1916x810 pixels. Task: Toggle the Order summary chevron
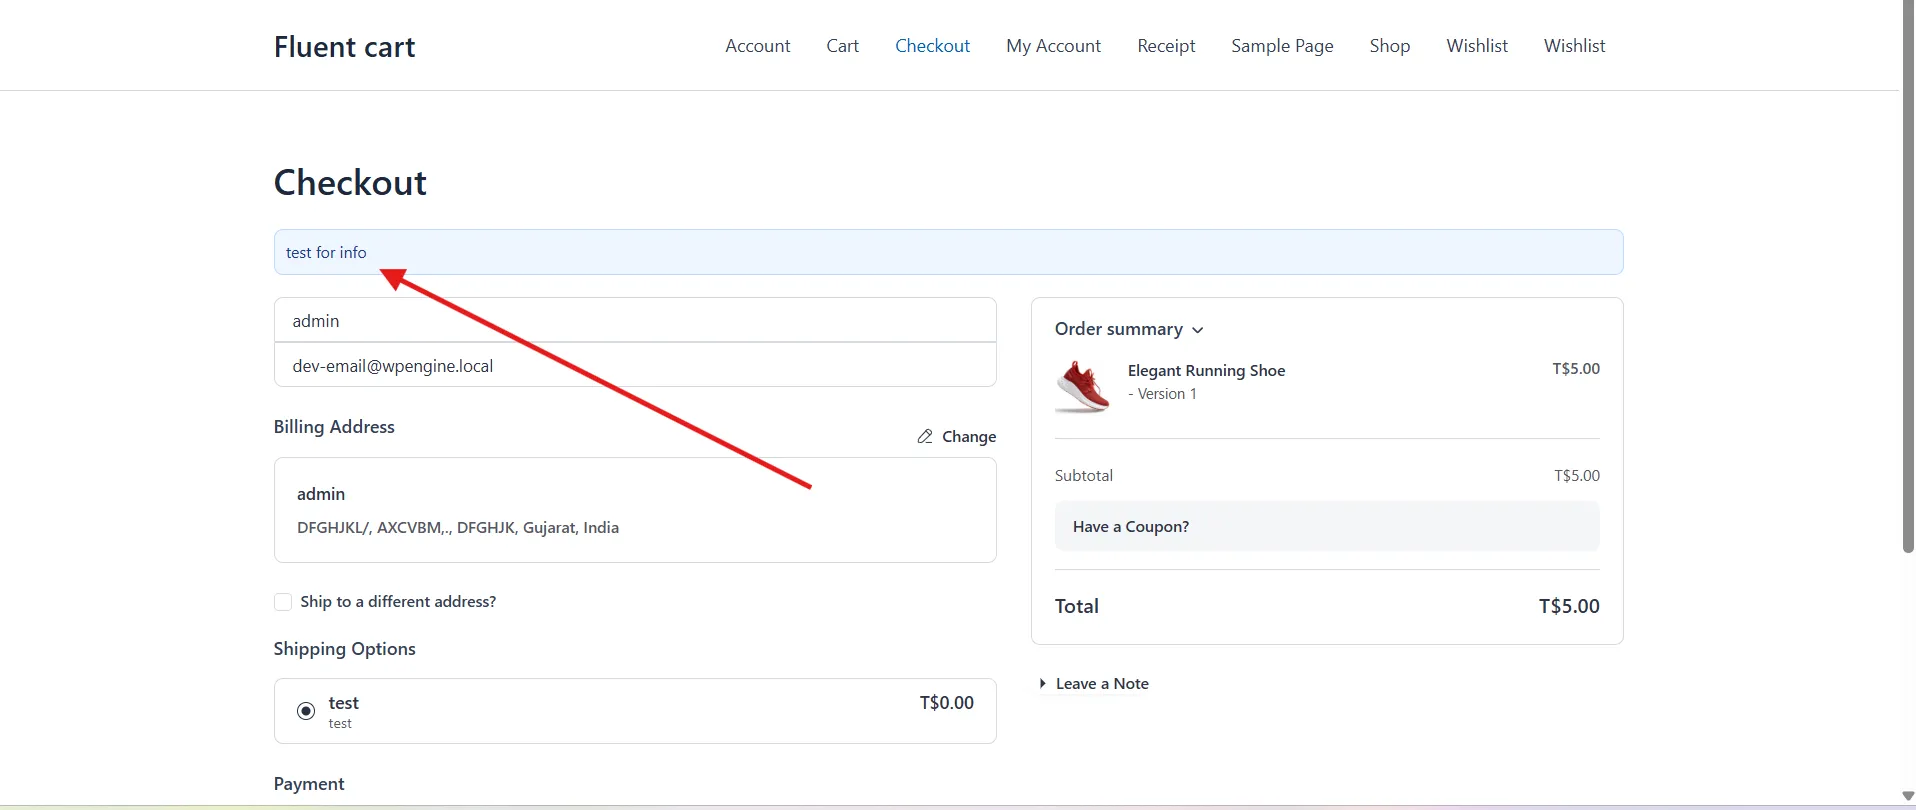(x=1198, y=330)
